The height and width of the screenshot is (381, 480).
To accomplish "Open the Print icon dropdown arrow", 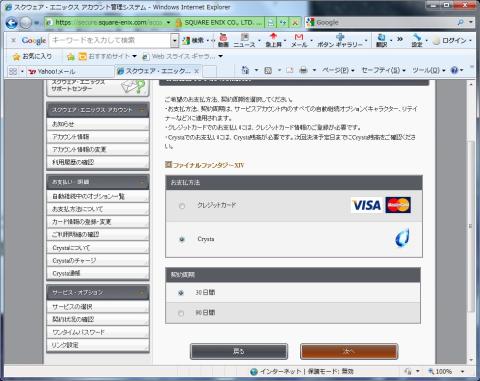I will point(314,70).
